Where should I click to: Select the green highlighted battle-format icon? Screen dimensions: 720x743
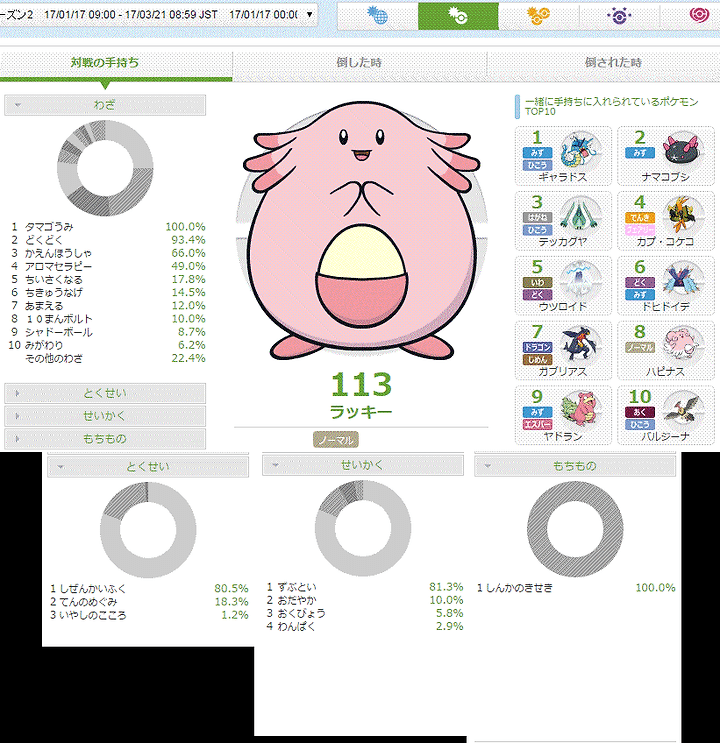tap(458, 16)
